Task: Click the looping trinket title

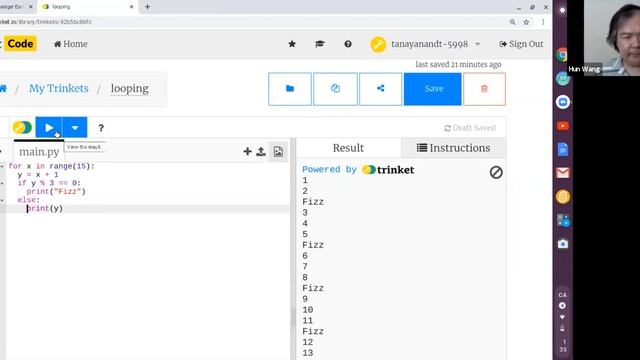Action: (129, 89)
